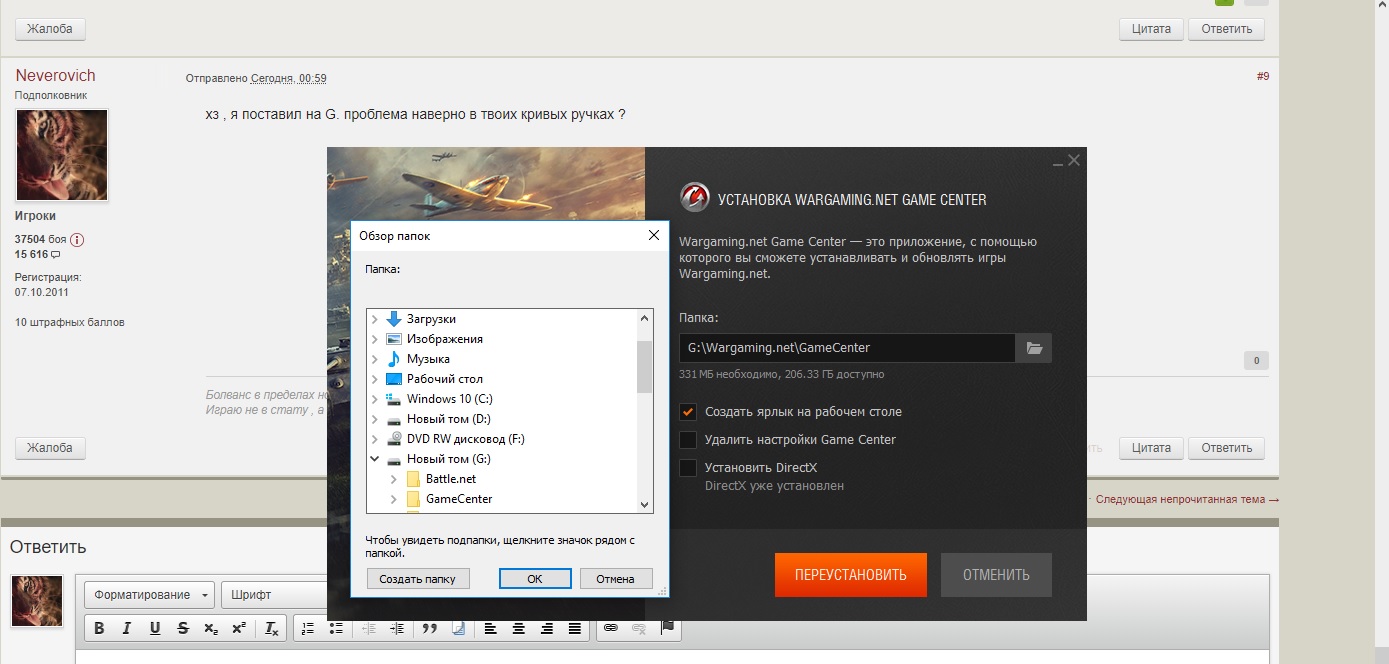Open the post number #9 permalink
Viewport: 1389px width, 664px height.
click(x=1262, y=76)
